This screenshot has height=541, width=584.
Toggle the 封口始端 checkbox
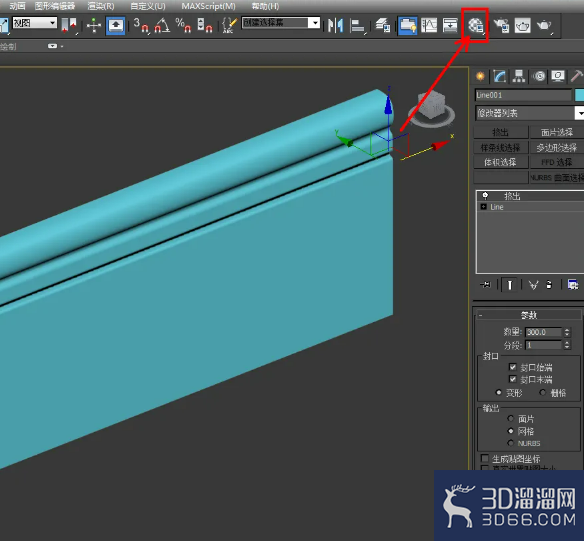pos(512,367)
